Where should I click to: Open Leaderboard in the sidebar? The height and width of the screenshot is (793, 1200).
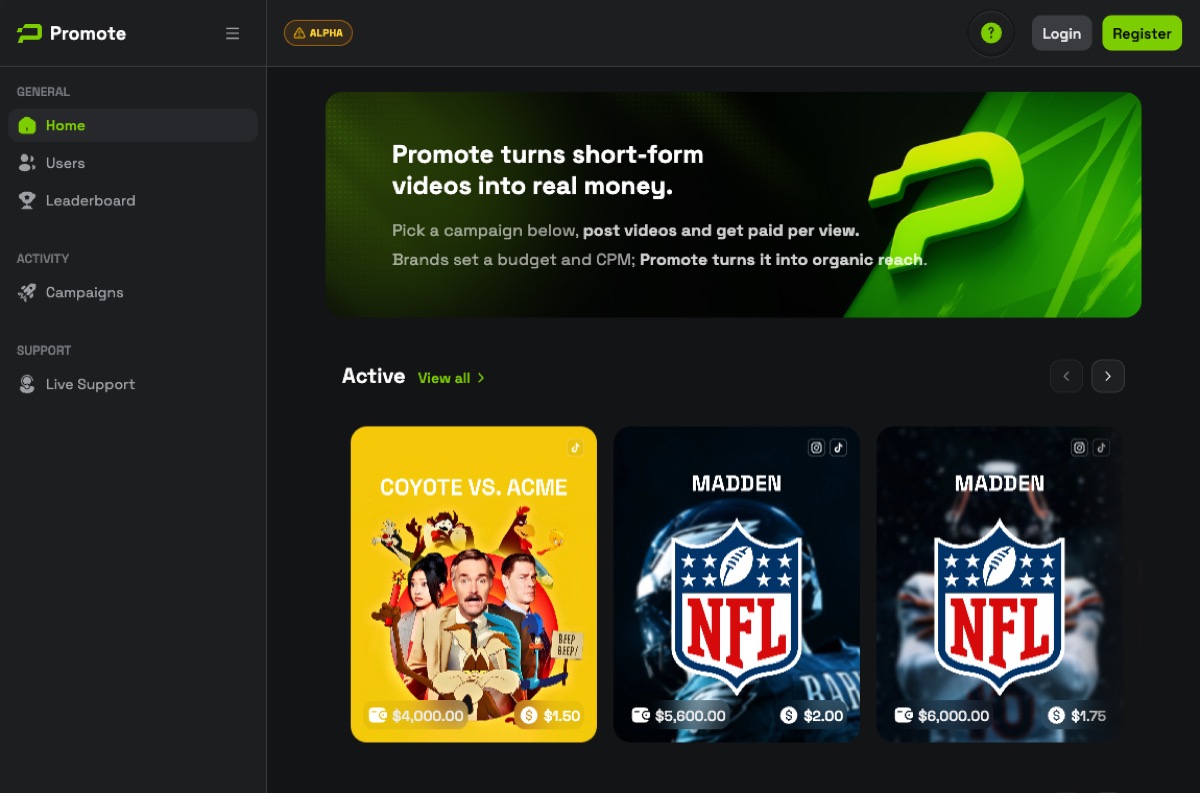pos(133,200)
